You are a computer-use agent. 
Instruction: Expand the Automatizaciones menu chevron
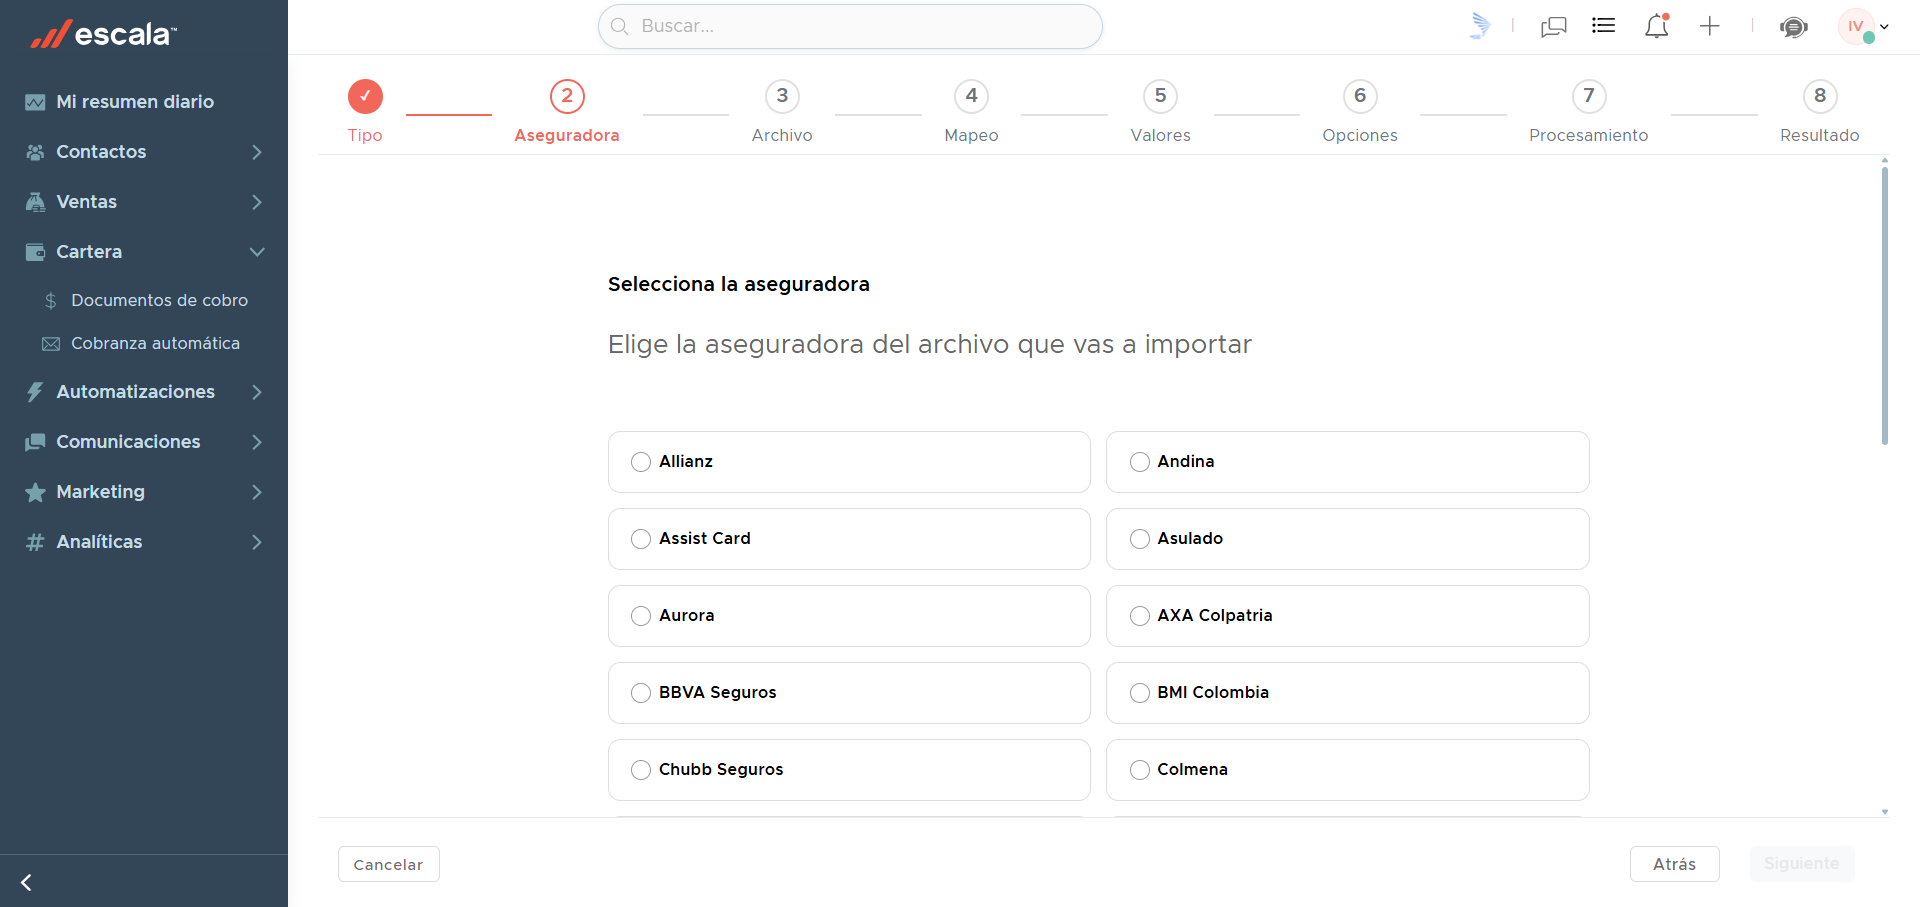point(257,392)
